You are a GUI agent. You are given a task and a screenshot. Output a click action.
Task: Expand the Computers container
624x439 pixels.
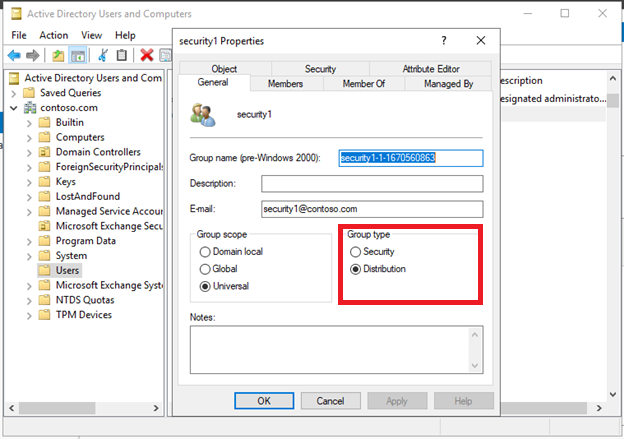pyautogui.click(x=29, y=138)
